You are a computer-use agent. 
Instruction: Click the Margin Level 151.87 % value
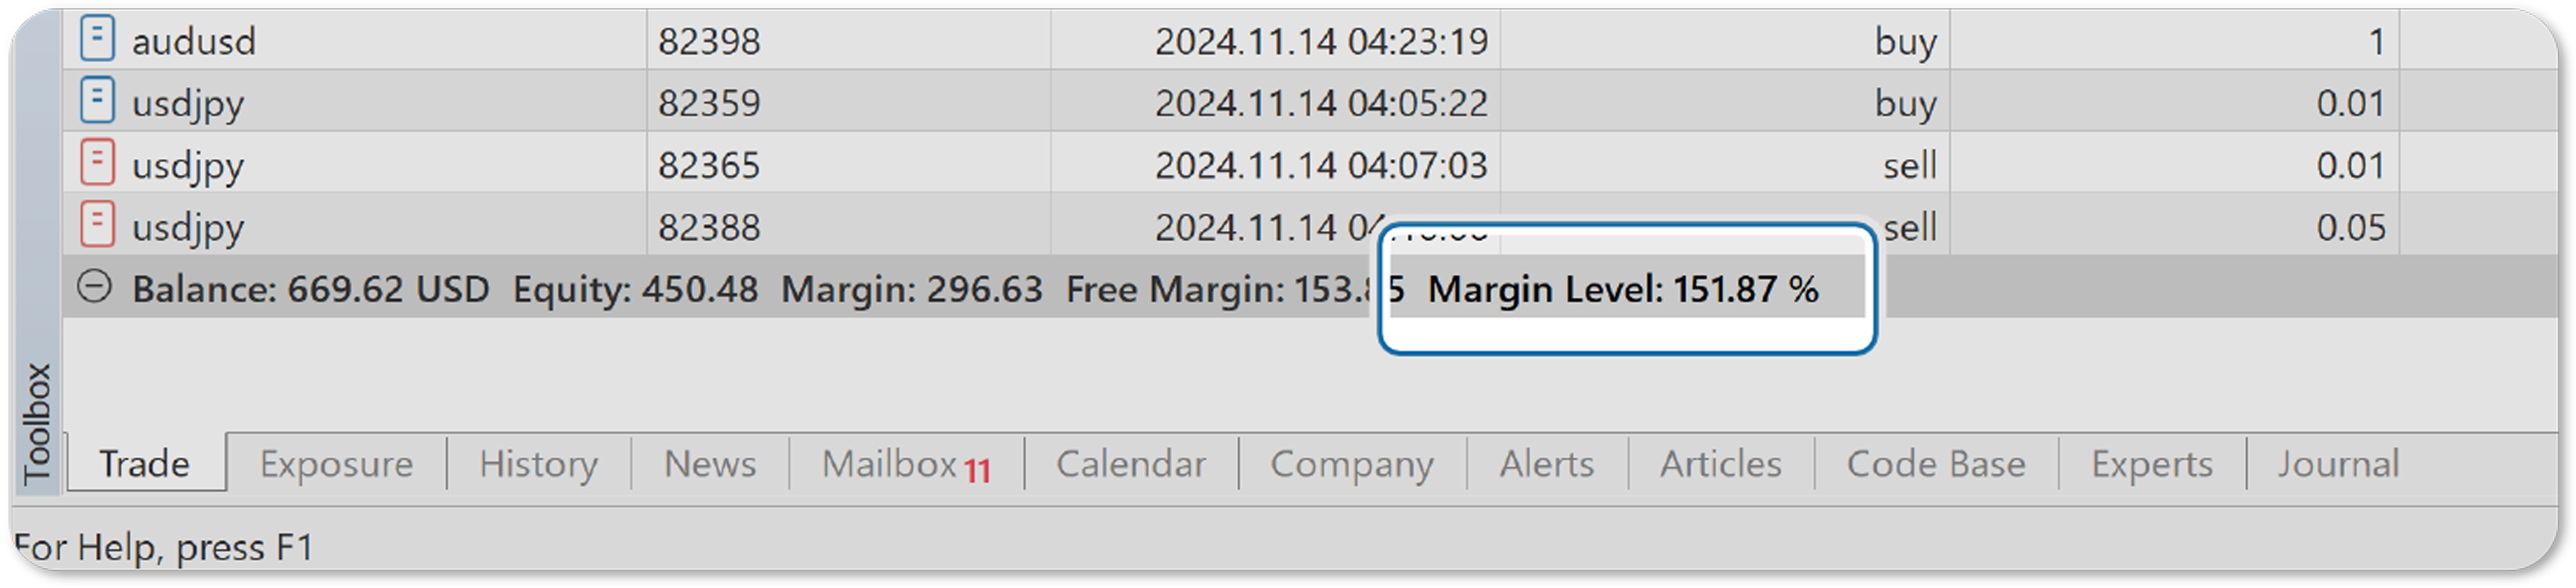point(1622,289)
